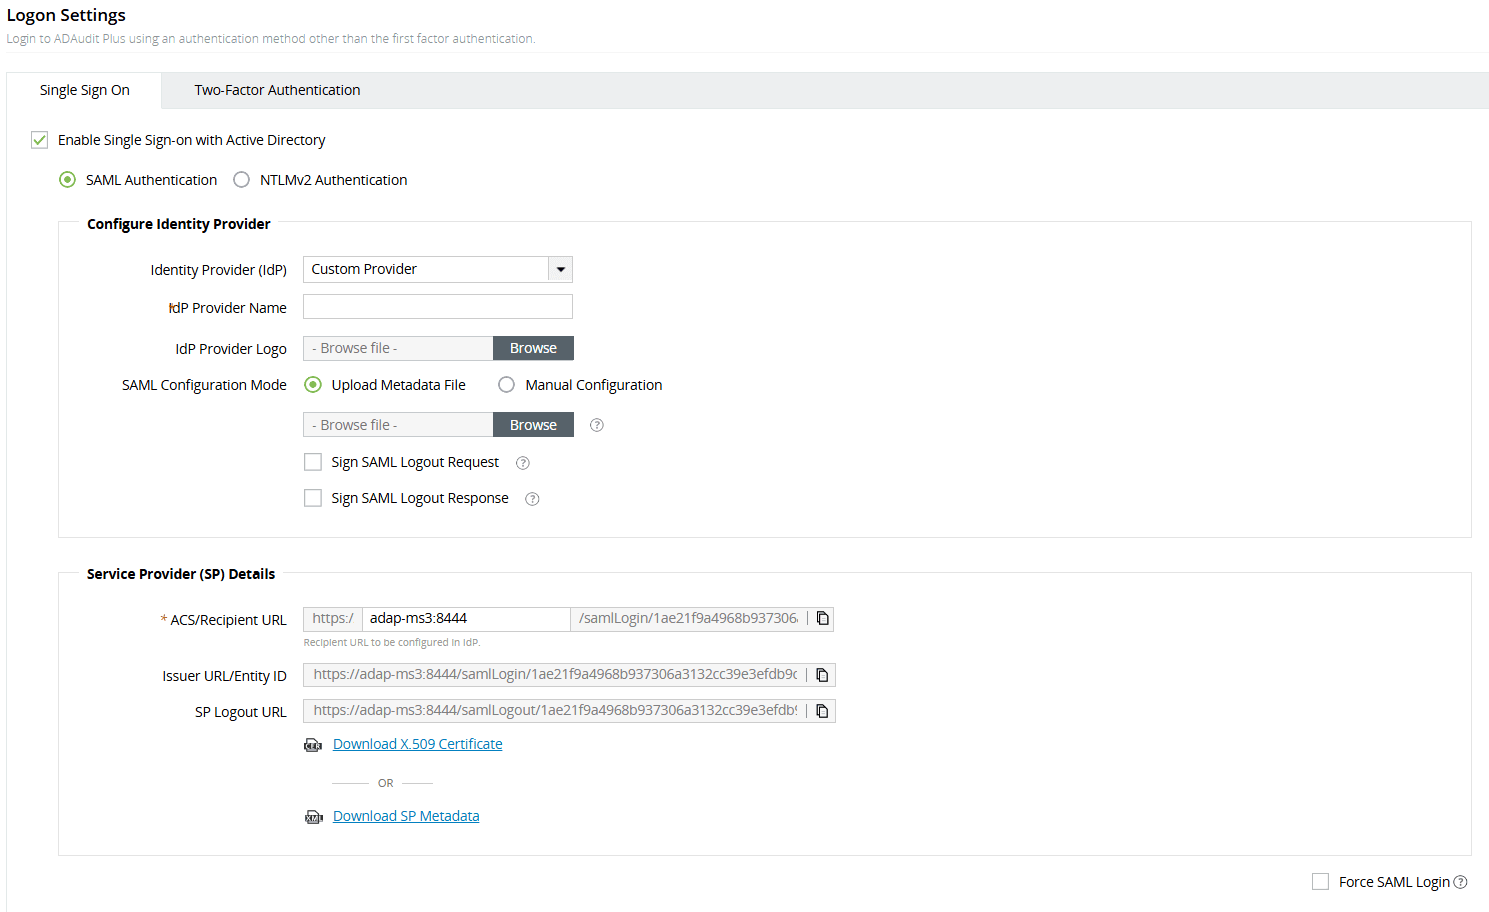Click the Force SAML Login help icon

coord(1461,882)
